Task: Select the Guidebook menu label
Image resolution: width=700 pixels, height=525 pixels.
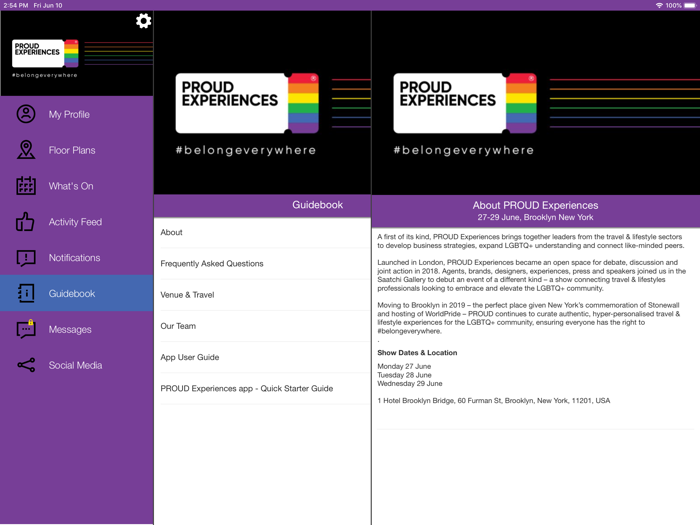Action: tap(72, 293)
